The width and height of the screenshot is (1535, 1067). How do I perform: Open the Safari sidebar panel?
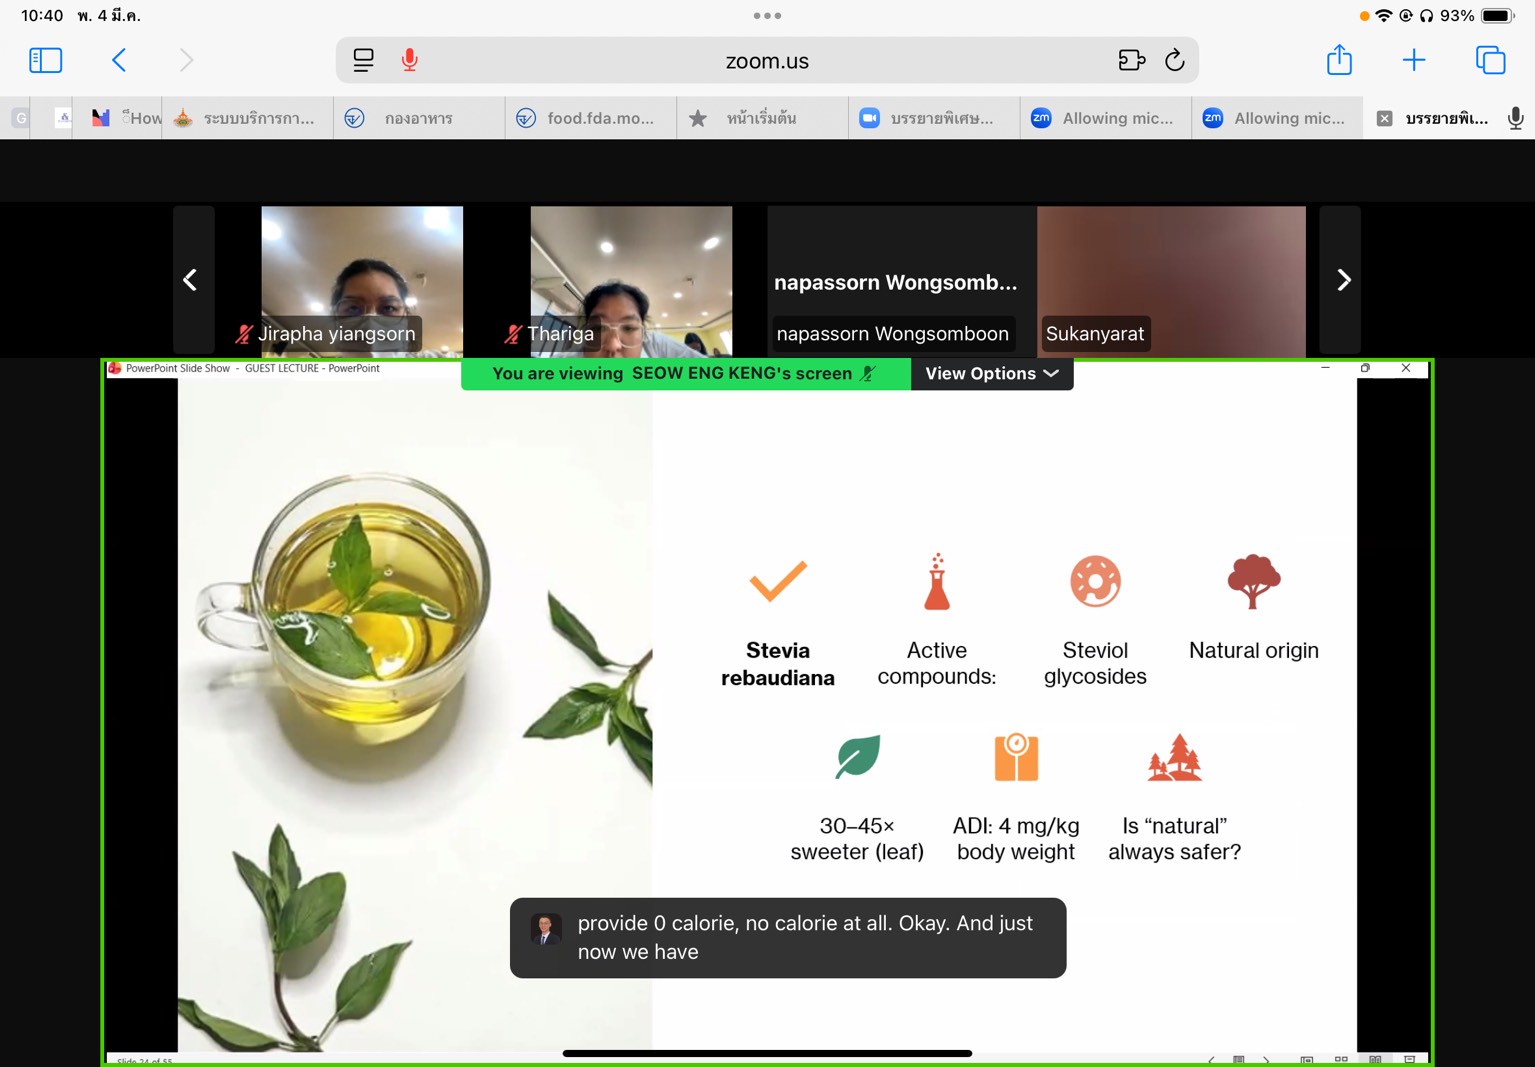pos(45,60)
